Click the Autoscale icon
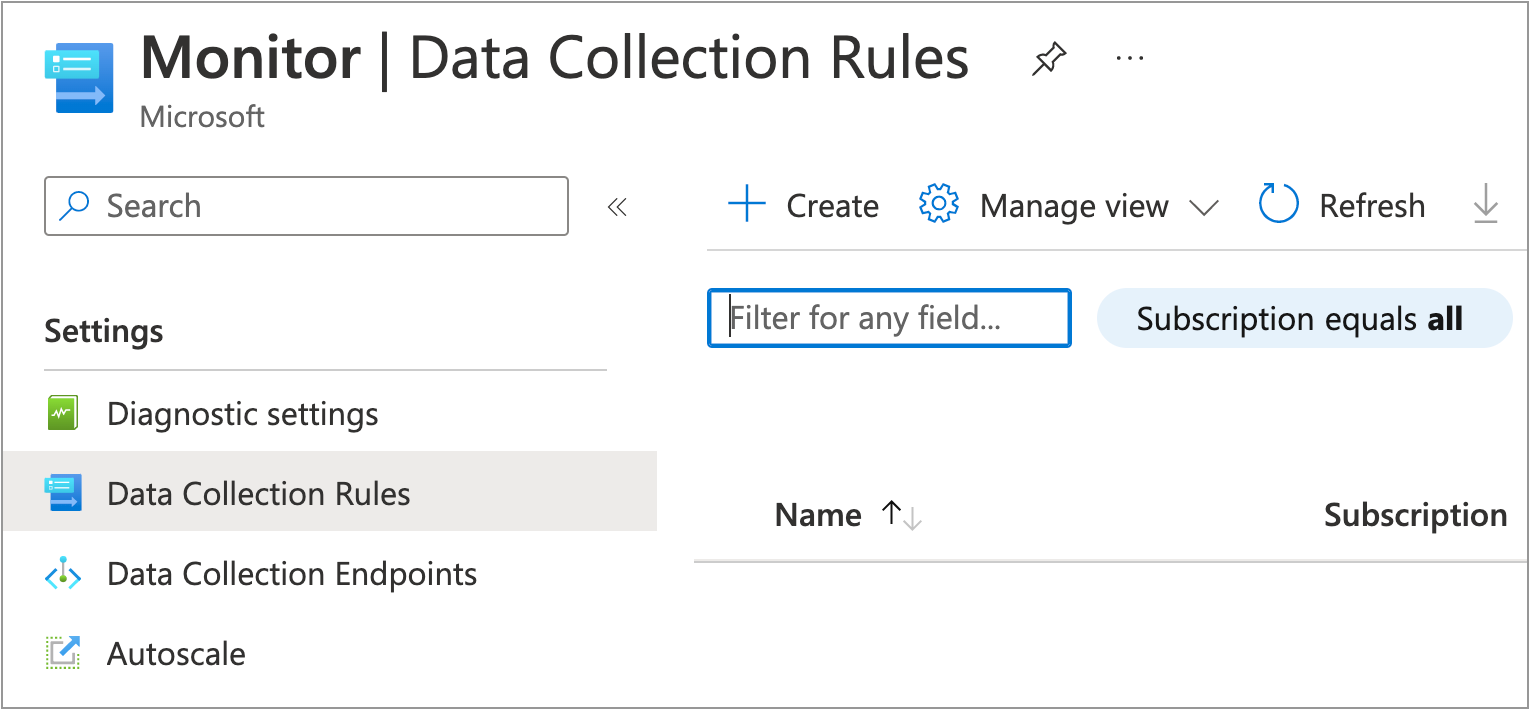Image resolution: width=1530 pixels, height=710 pixels. coord(62,653)
